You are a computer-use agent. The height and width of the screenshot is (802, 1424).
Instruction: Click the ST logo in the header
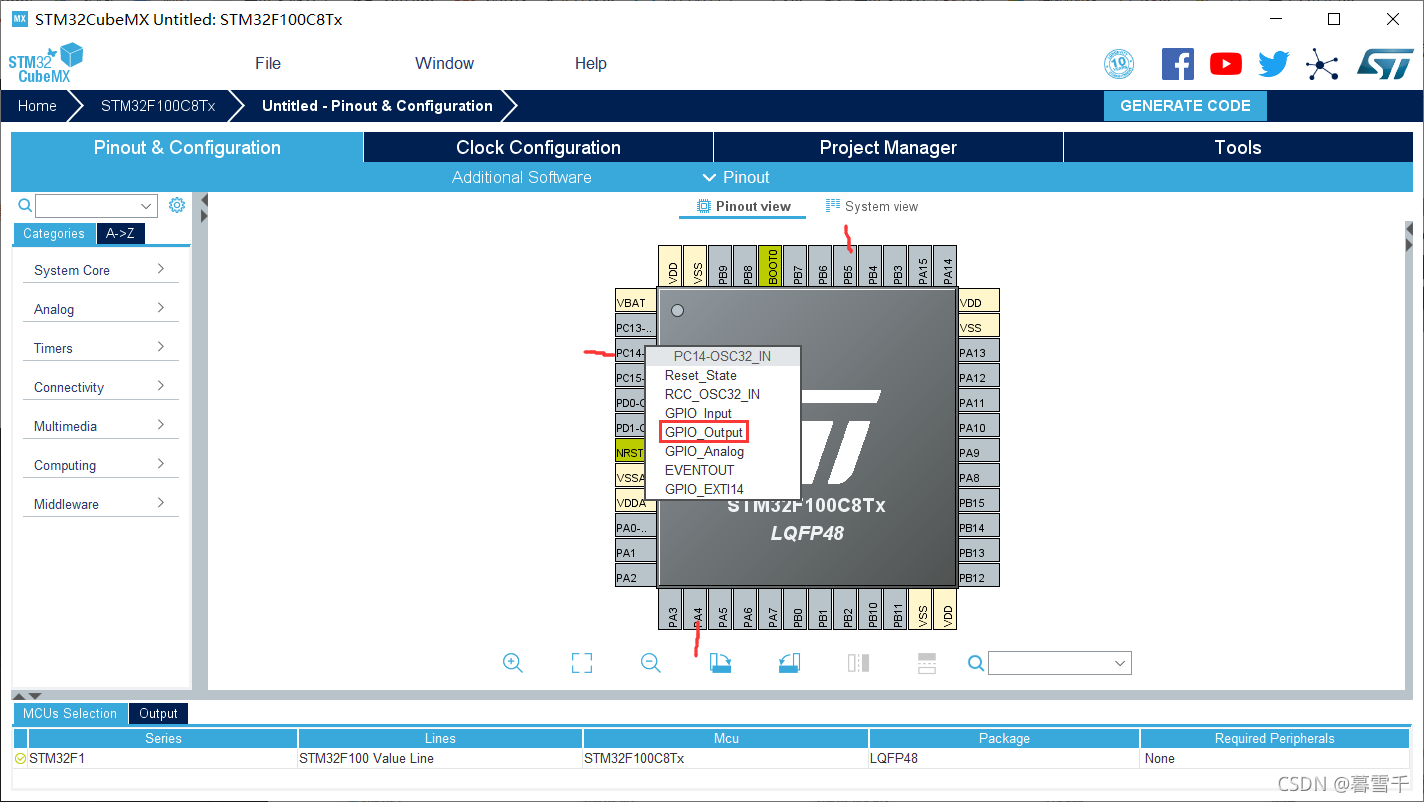(1384, 64)
